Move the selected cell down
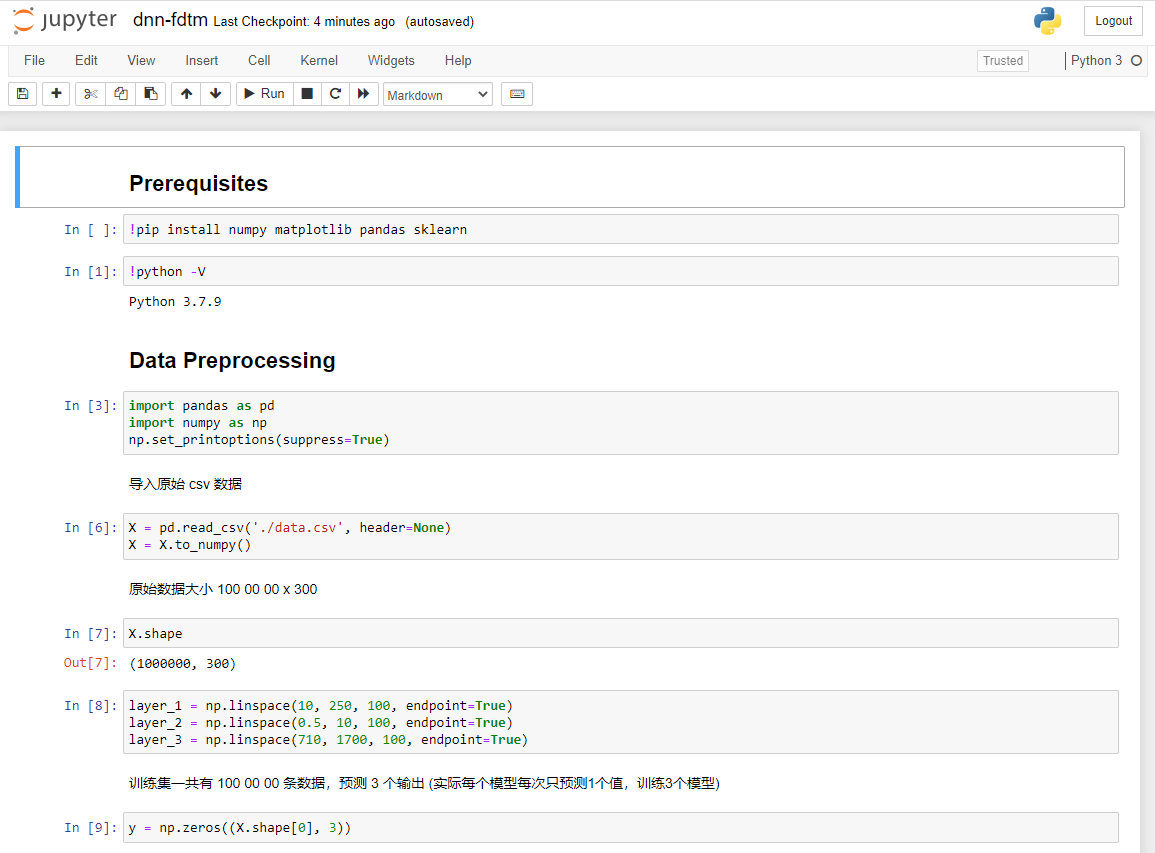 [x=215, y=94]
